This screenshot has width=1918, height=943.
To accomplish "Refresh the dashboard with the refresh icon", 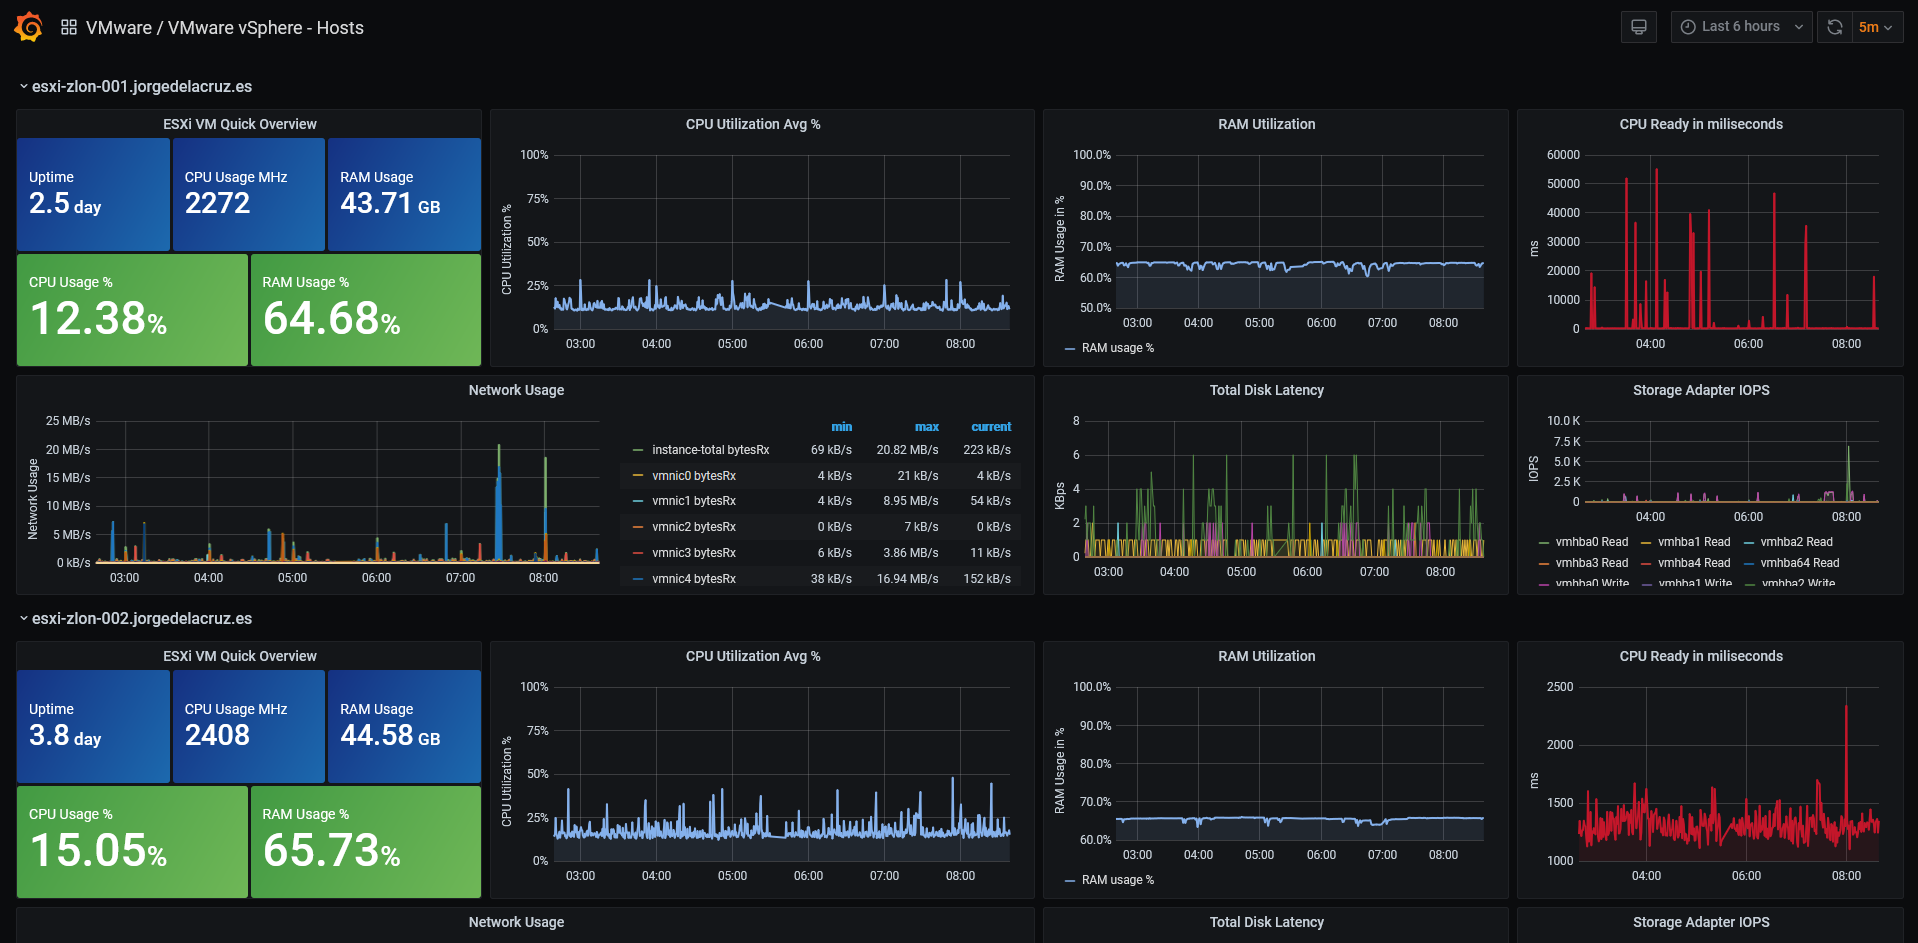I will (x=1834, y=27).
